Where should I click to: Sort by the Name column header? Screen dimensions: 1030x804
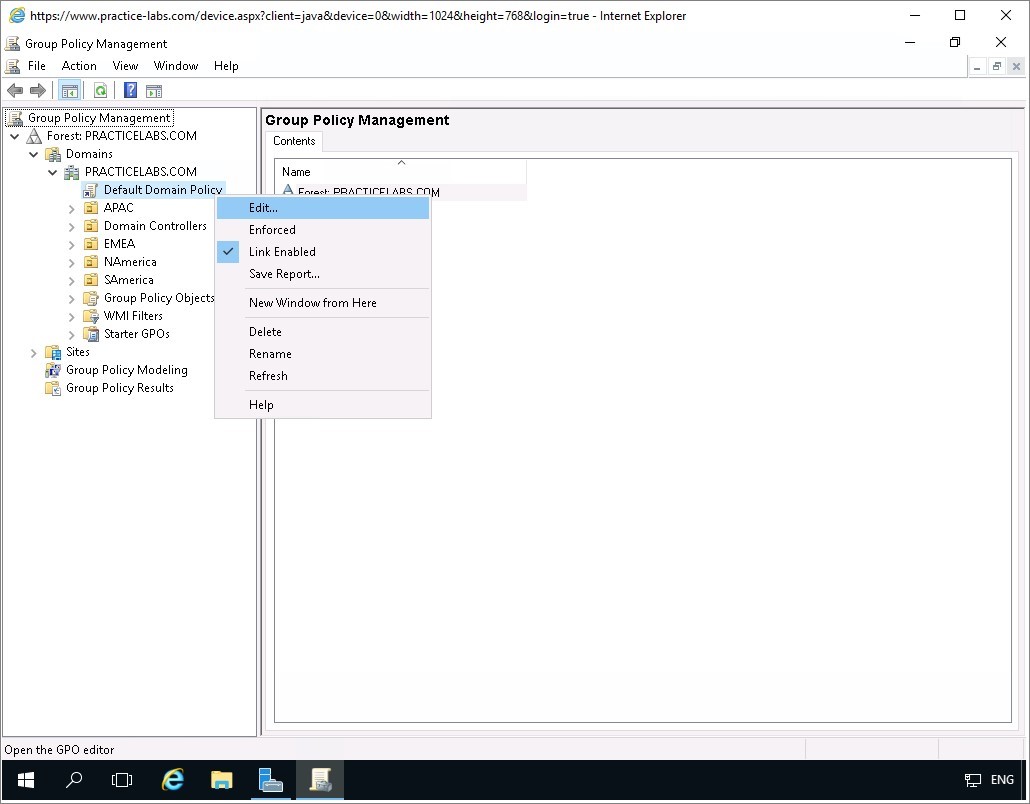400,172
